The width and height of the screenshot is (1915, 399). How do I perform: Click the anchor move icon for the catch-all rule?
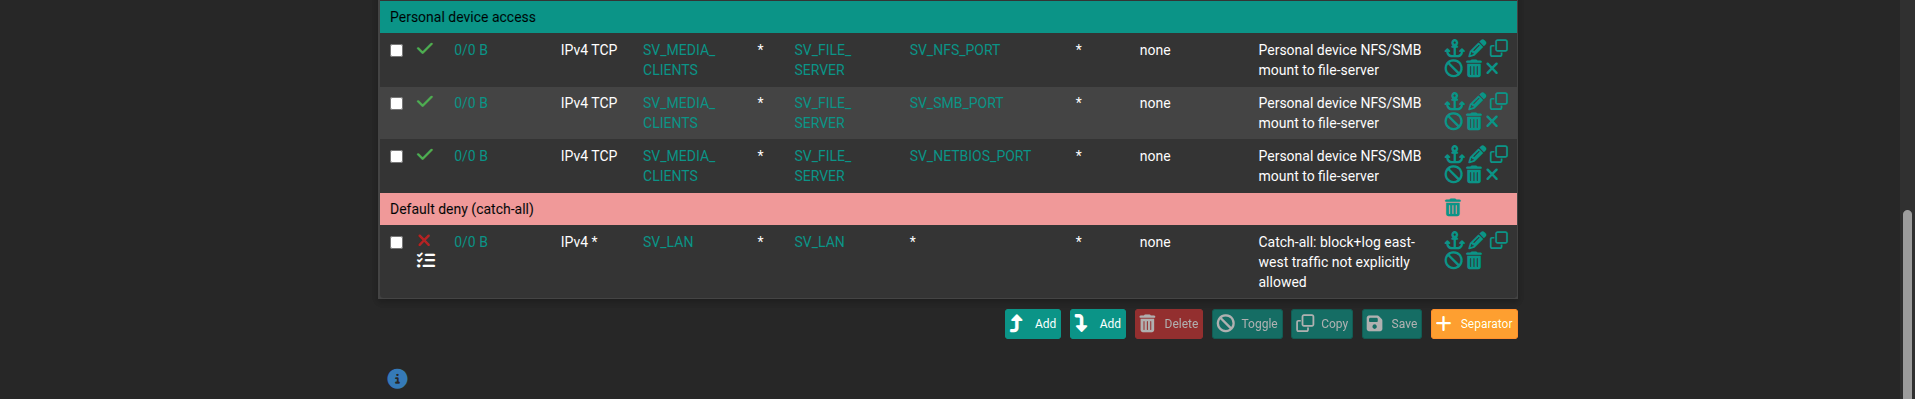point(1454,240)
